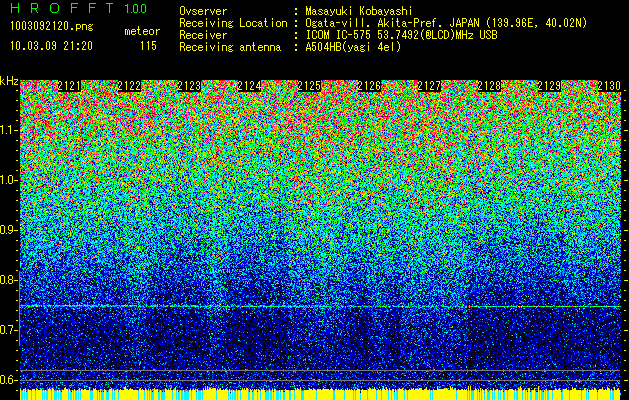Click the 2129 time marker

(549, 86)
